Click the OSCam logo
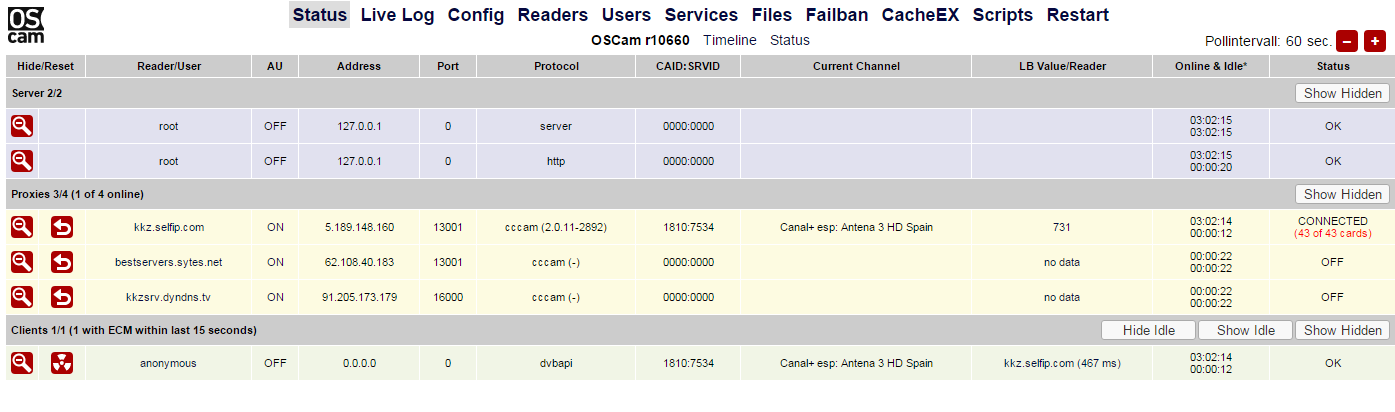1395x412 pixels. [26, 25]
